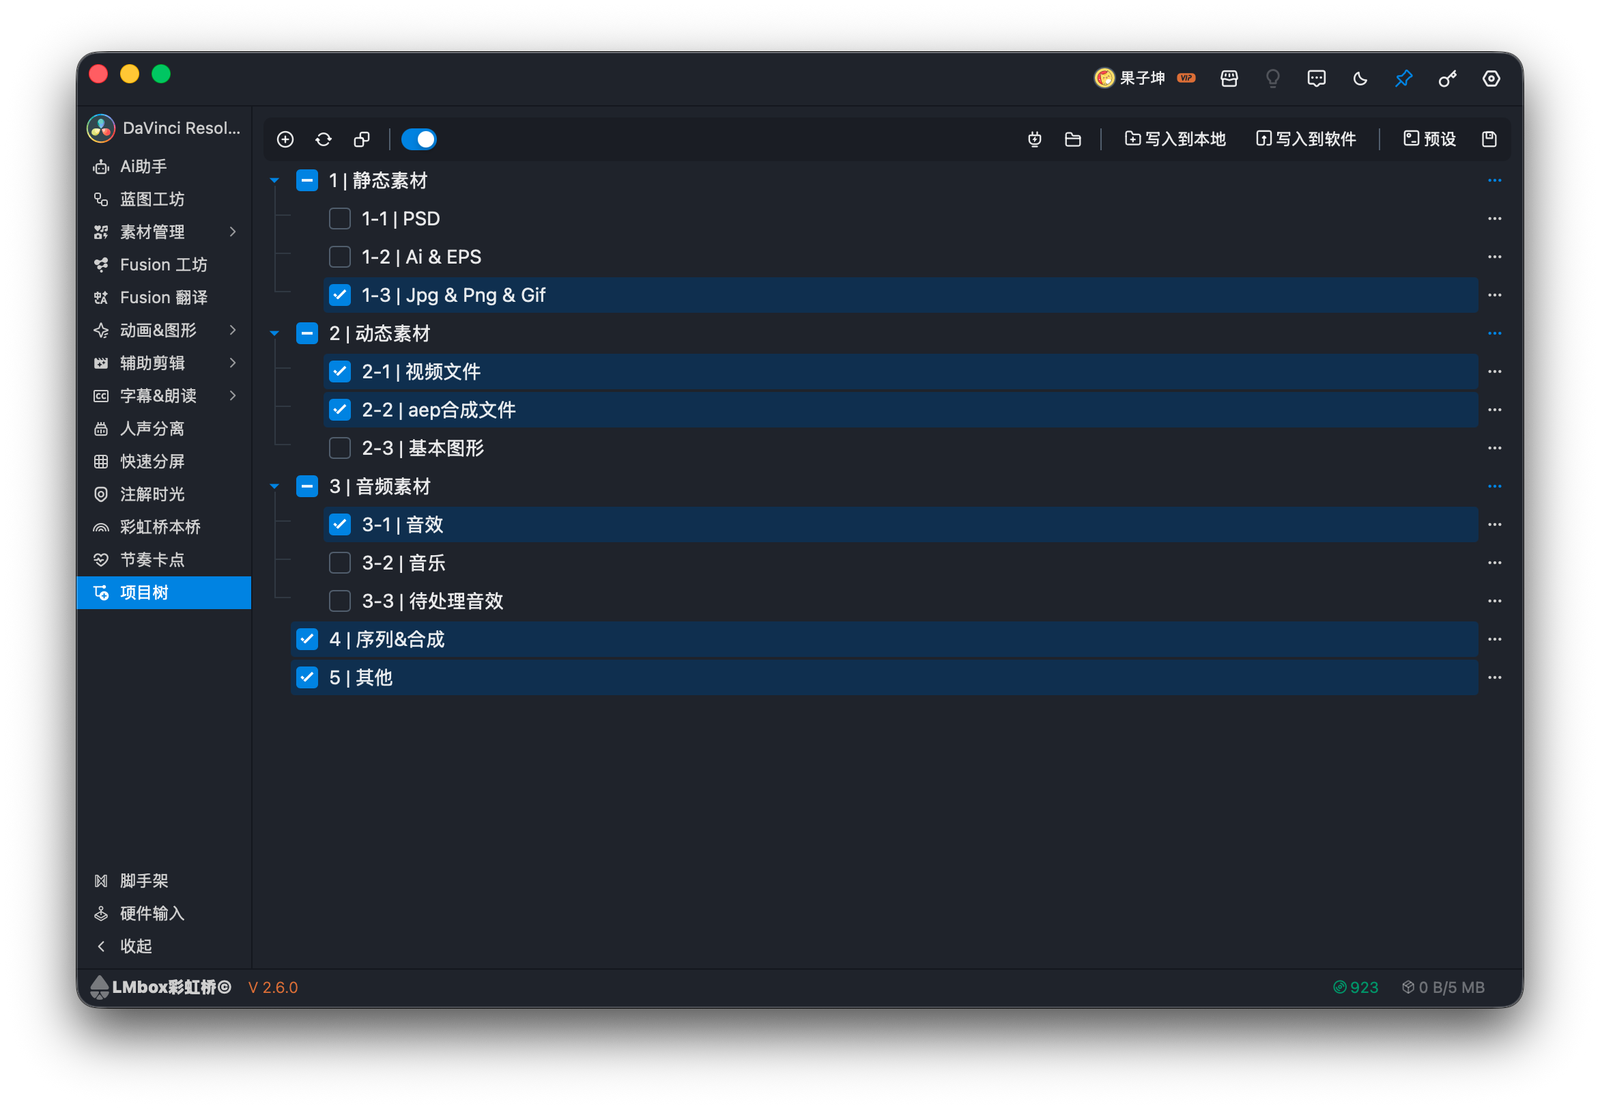Expand the 素材管理 sidebar submenu arrow
1600x1109 pixels.
[233, 232]
